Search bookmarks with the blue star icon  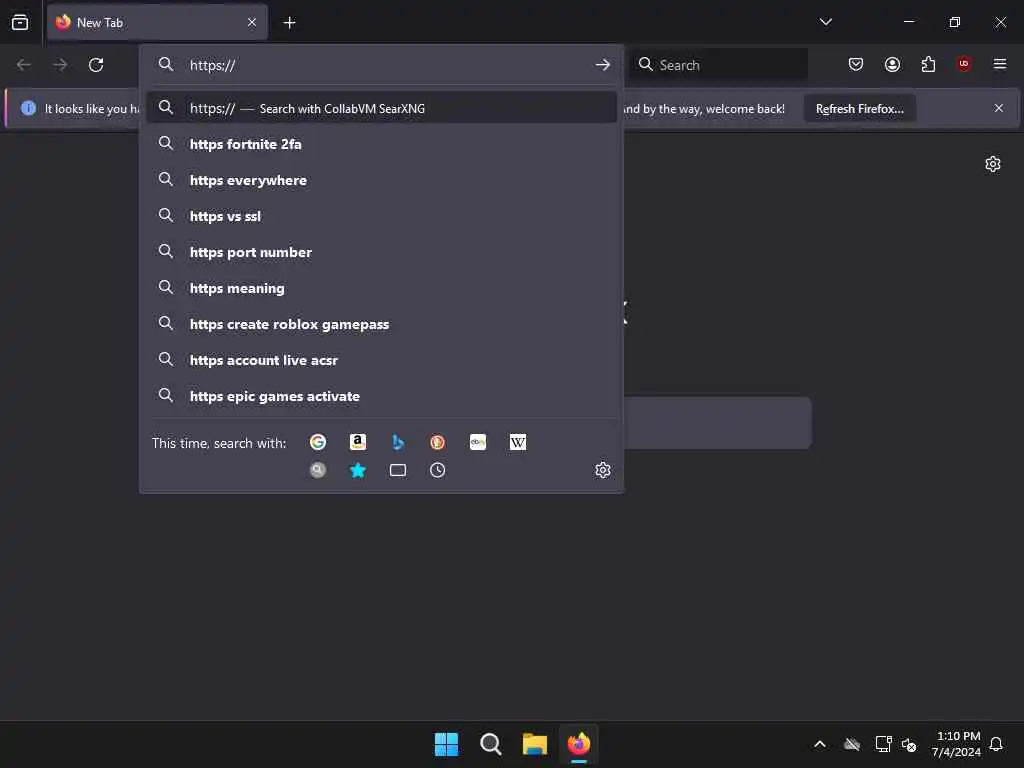coord(358,470)
